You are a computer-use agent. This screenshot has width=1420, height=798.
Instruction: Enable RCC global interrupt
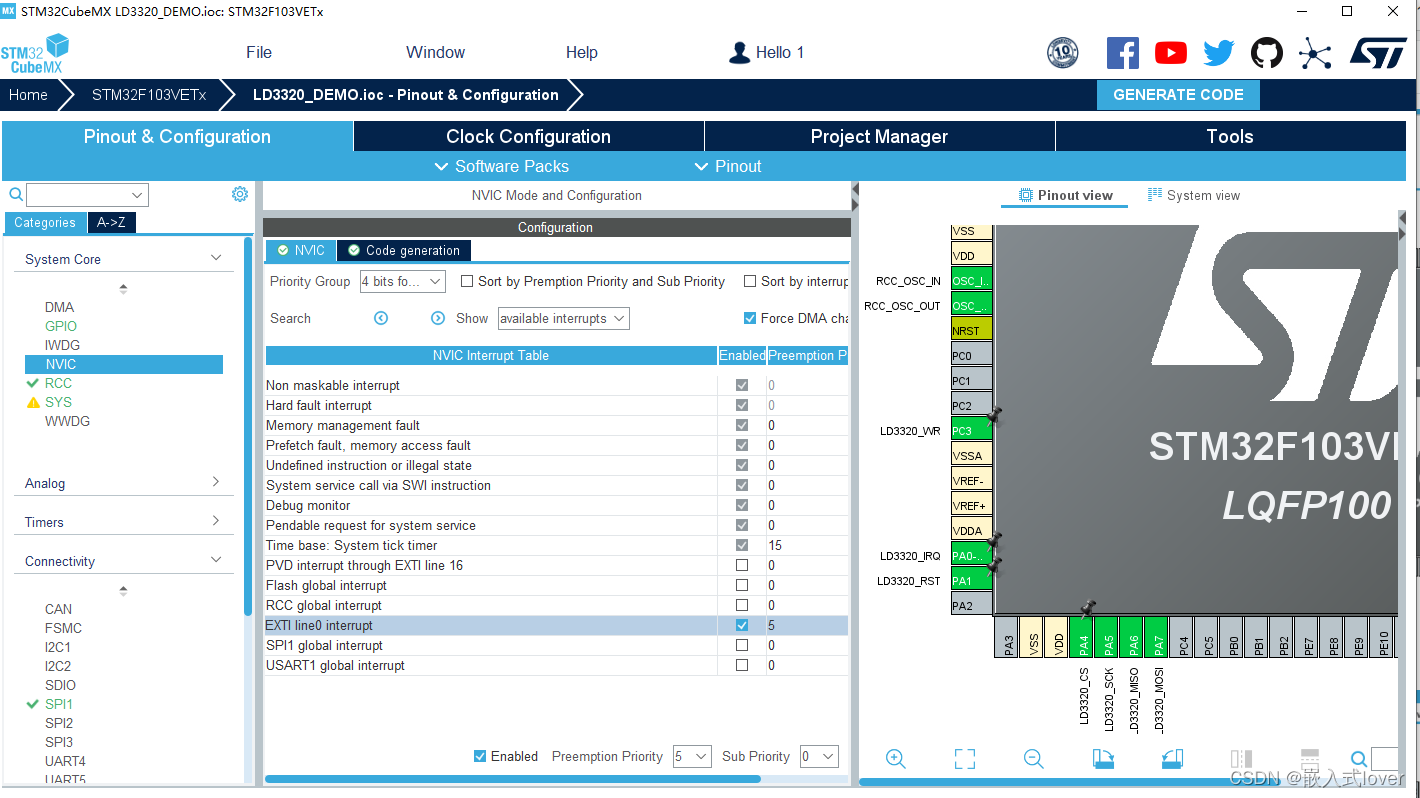point(742,605)
